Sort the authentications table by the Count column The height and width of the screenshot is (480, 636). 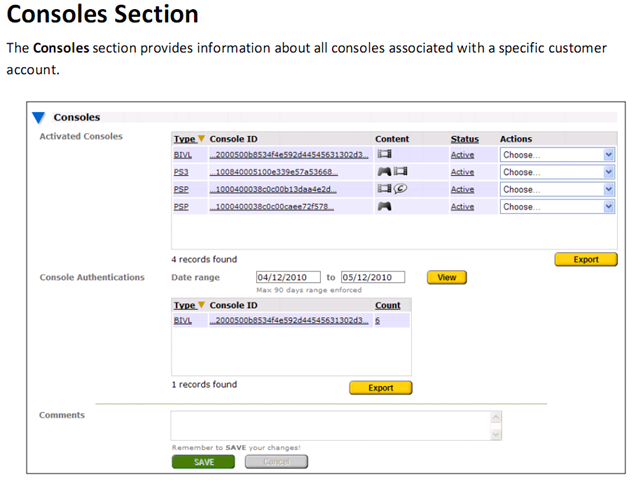pos(387,305)
